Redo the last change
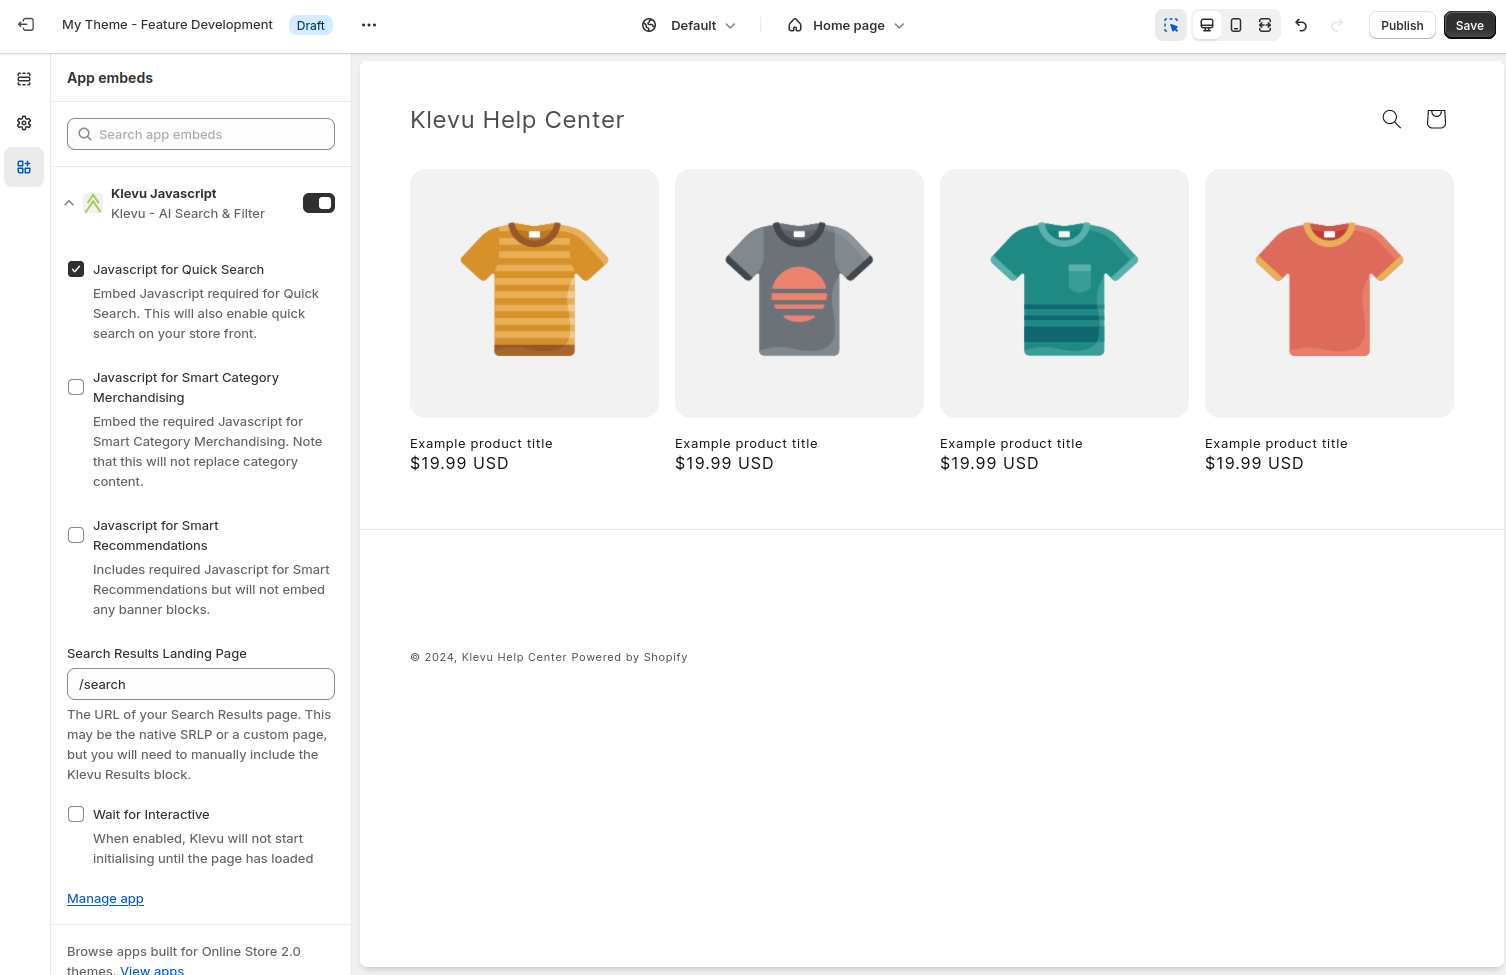The image size is (1506, 975). click(x=1337, y=25)
